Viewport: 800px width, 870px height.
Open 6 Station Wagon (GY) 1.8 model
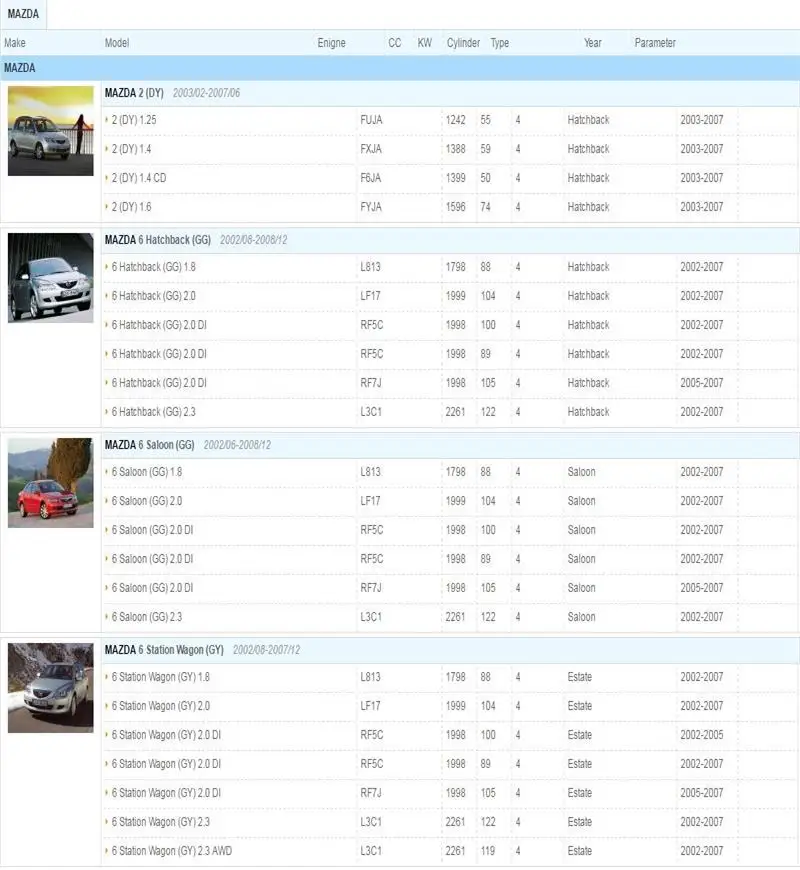click(x=160, y=677)
